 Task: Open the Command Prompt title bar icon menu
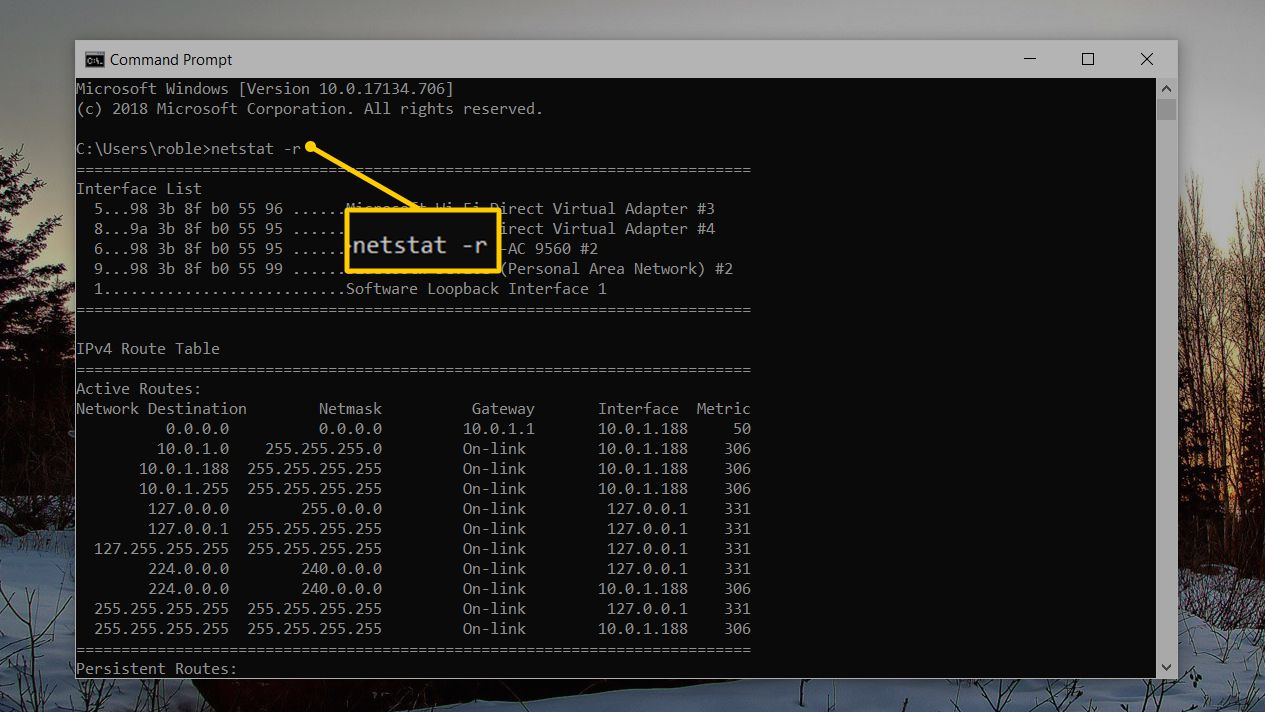tap(95, 59)
